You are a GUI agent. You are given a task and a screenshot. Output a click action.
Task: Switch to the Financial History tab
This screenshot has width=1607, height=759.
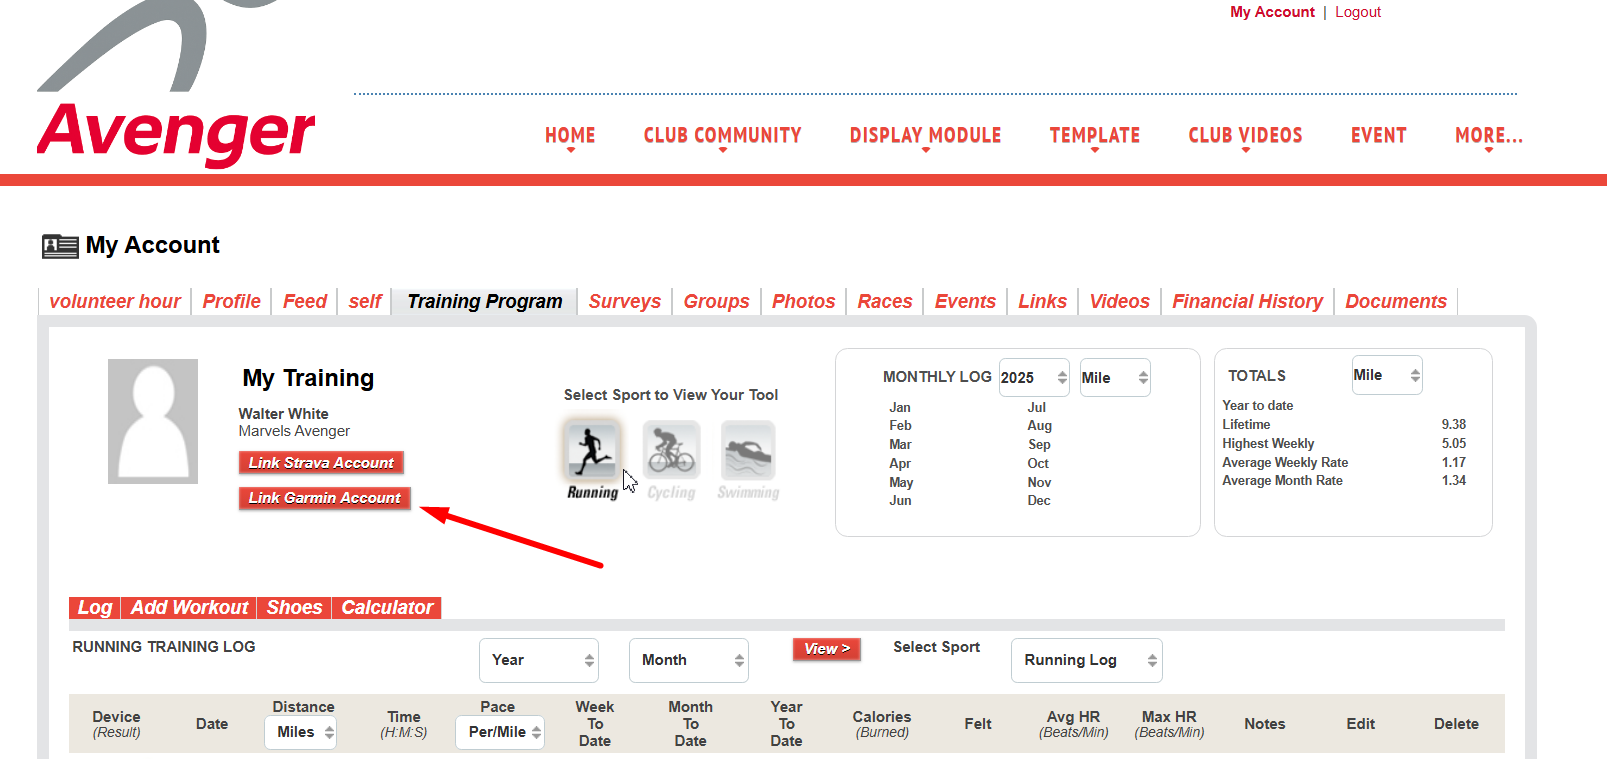pyautogui.click(x=1247, y=301)
